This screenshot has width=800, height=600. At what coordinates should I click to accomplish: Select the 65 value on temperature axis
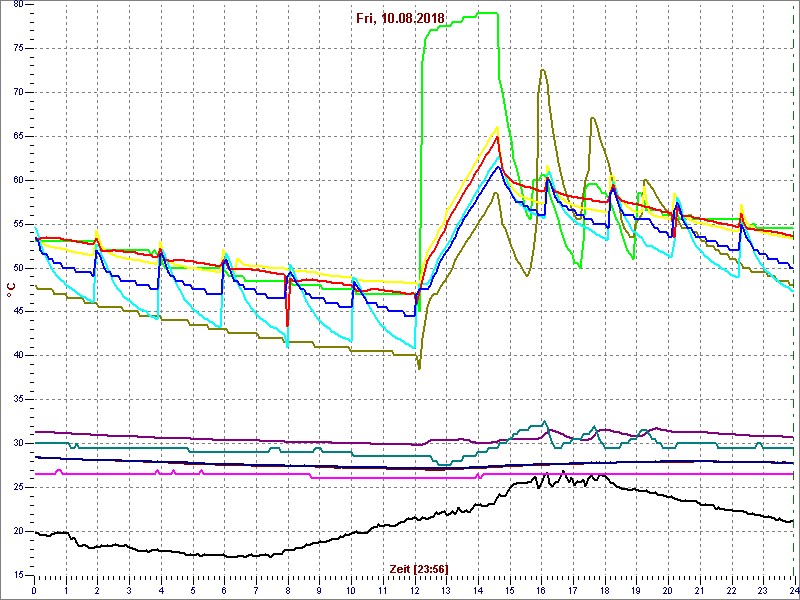coord(18,136)
